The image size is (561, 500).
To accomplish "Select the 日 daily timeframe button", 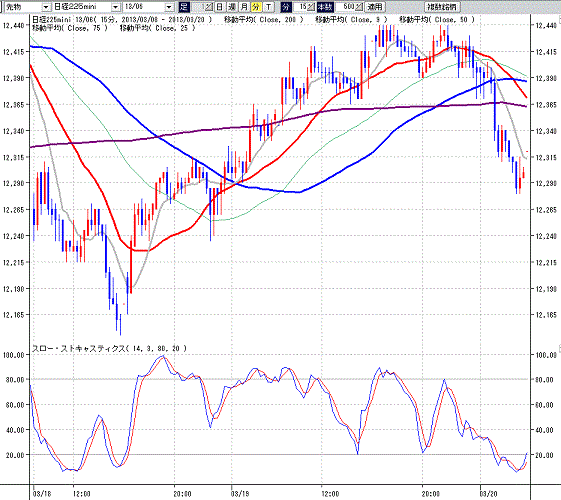I will 220,7.
